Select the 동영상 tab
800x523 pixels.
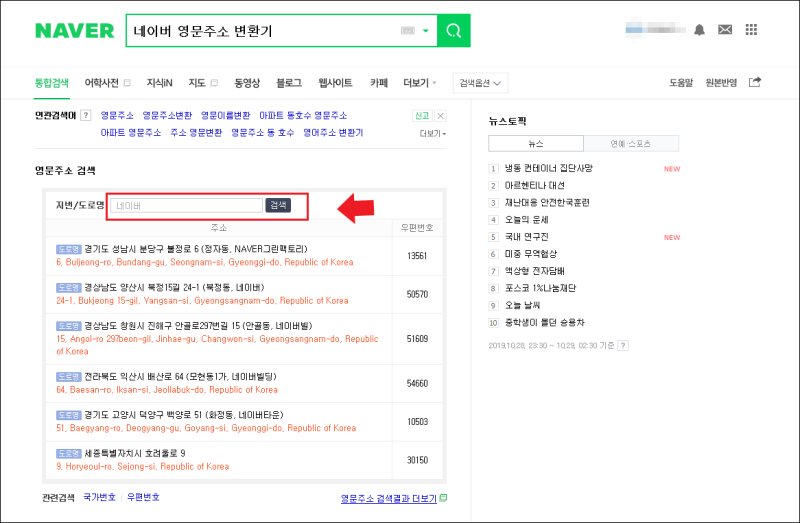click(247, 83)
